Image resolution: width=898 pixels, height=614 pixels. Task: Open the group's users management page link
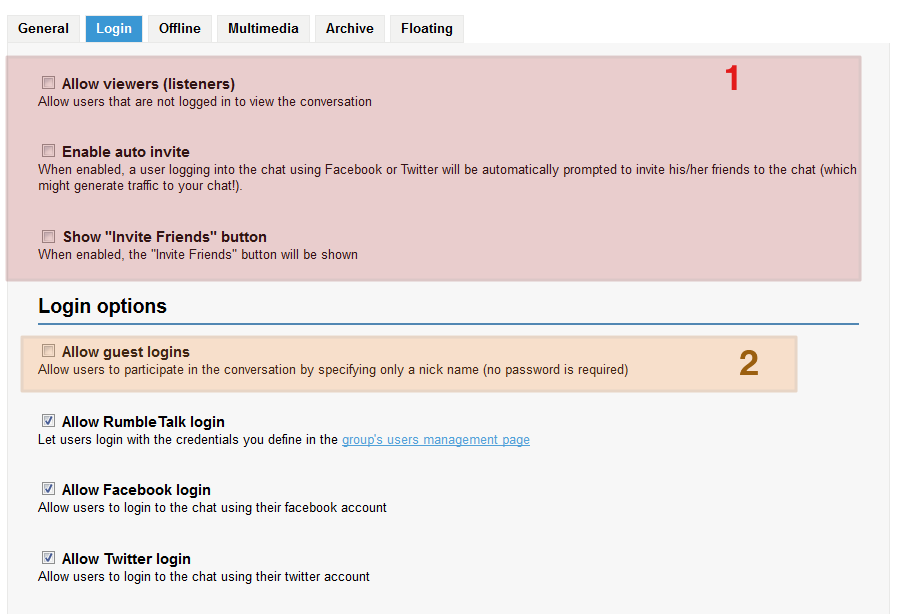435,439
